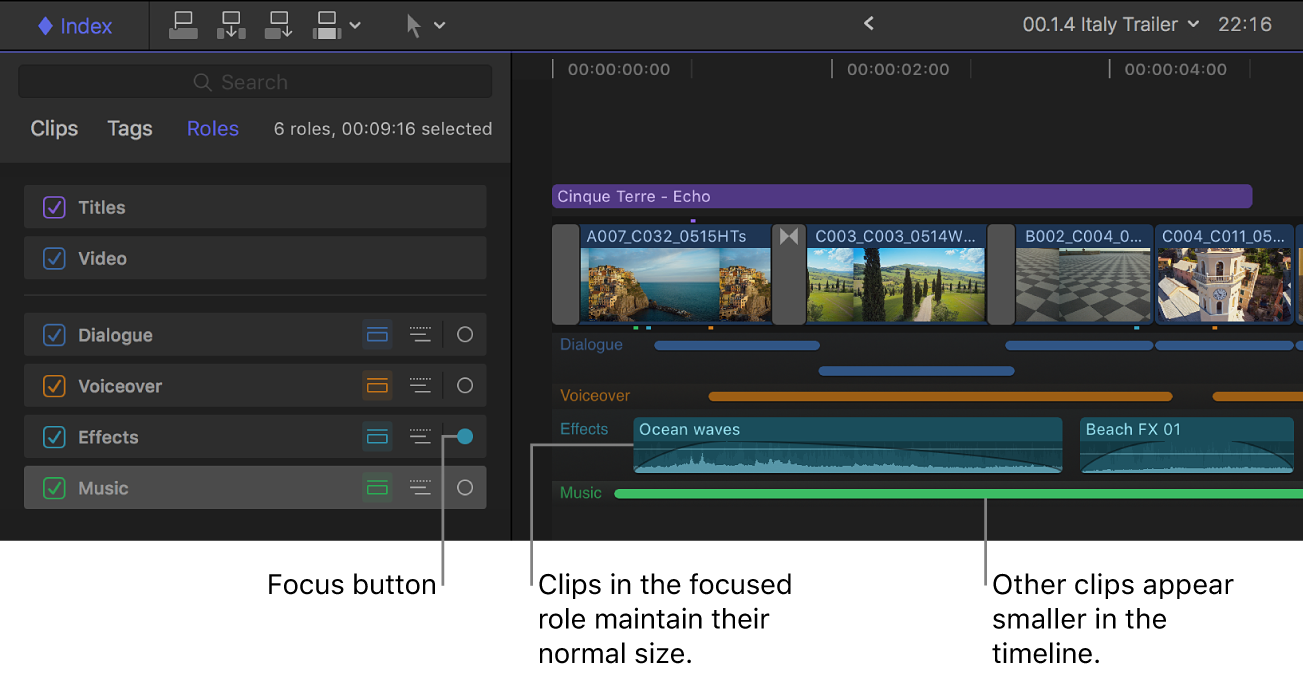Select the Arrow (Select) tool
Viewport: 1304px width, 682px height.
pyautogui.click(x=413, y=25)
